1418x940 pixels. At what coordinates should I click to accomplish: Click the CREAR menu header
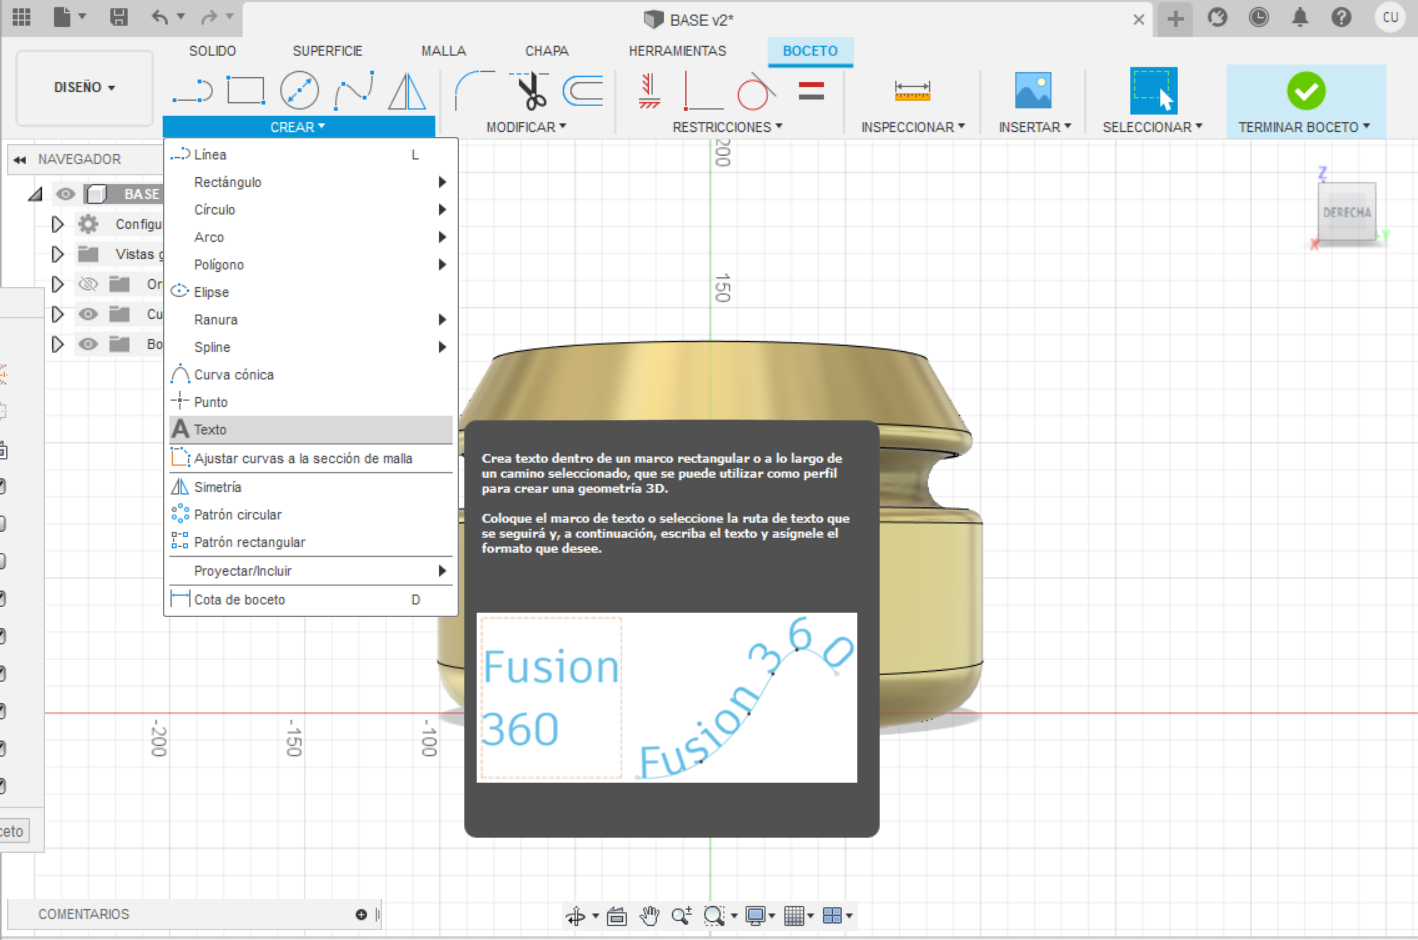298,127
